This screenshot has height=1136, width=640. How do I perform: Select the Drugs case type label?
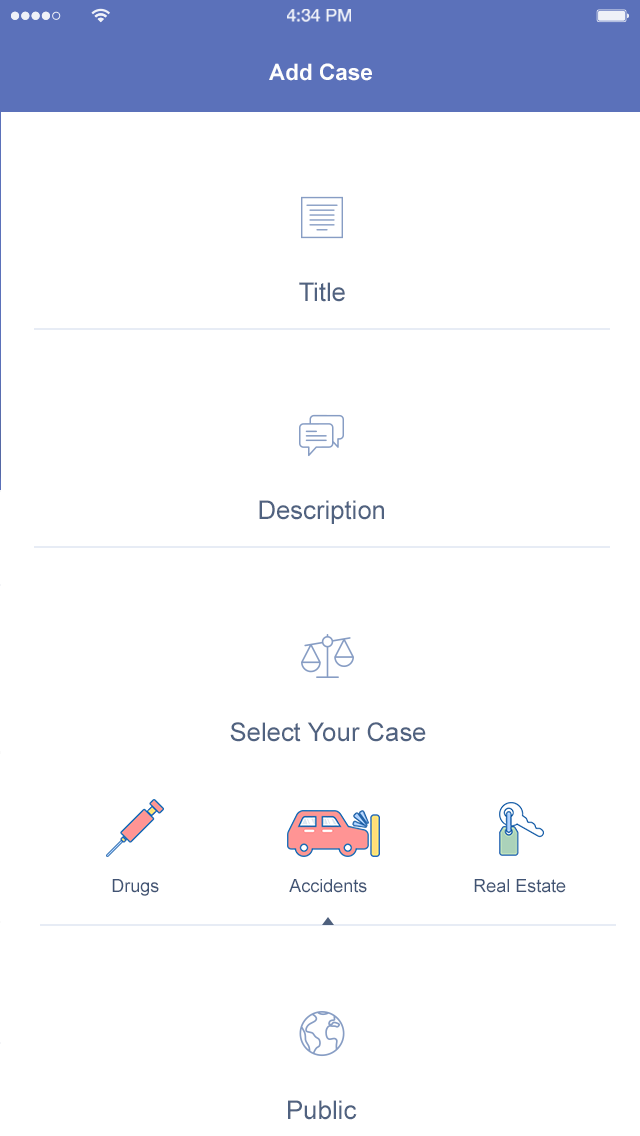coord(135,886)
